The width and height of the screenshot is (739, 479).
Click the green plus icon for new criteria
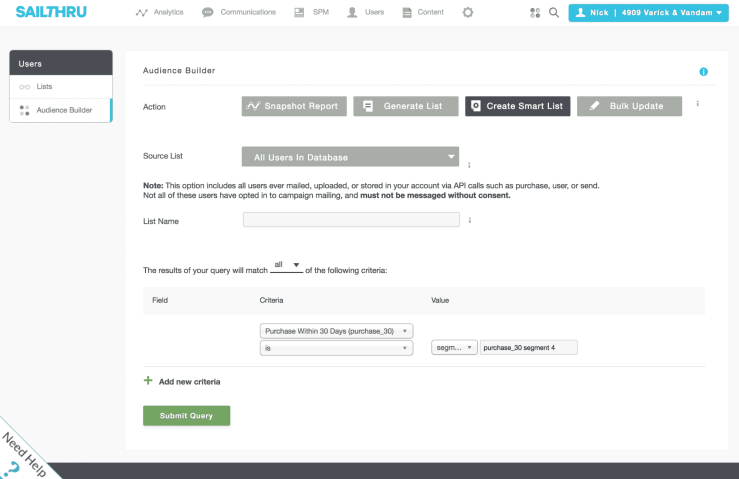point(149,381)
